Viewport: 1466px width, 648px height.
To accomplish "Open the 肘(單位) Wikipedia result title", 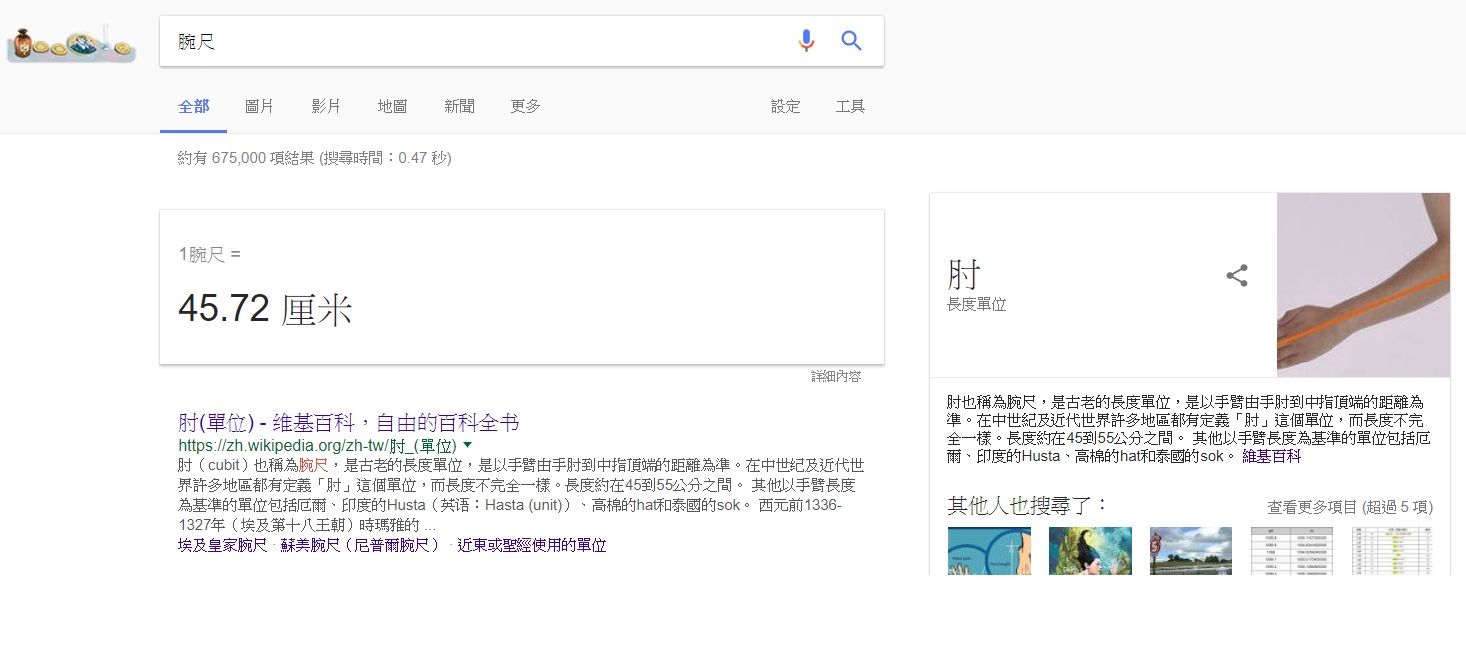I will point(348,422).
